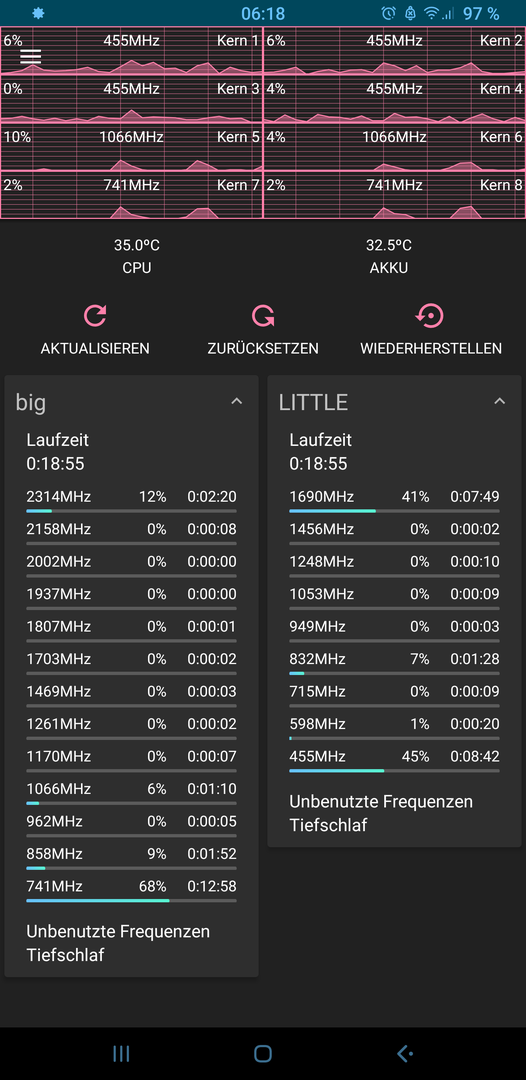Screen dimensions: 526x1080
Task: Collapse the big cluster card
Action: pos(236,402)
